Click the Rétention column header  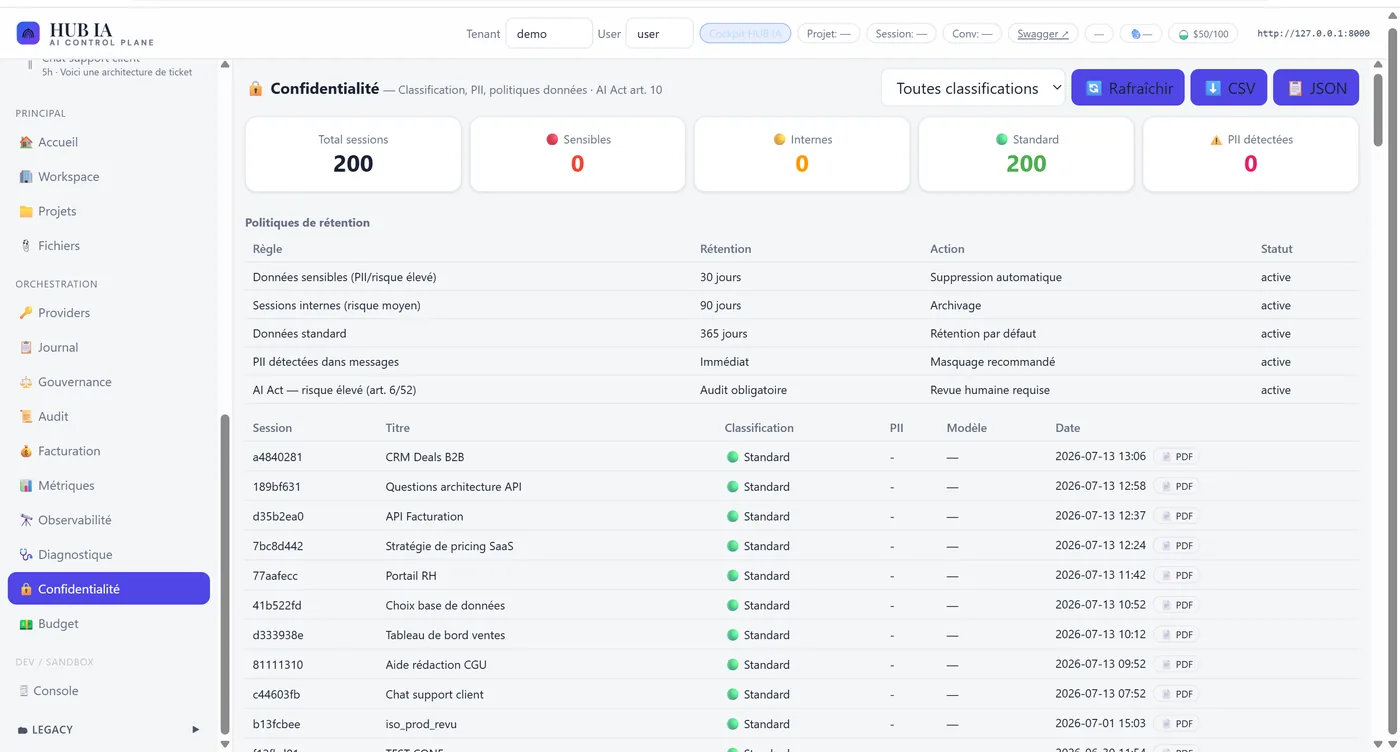click(x=726, y=249)
